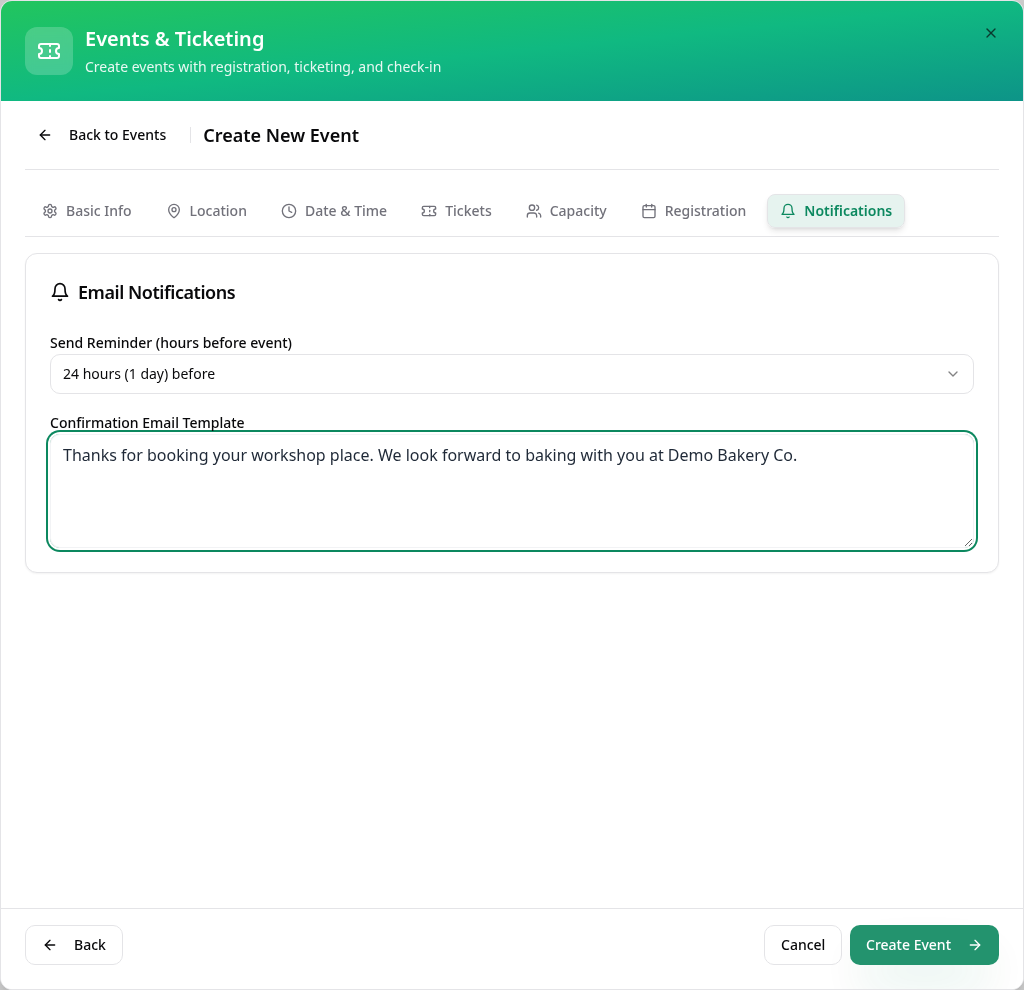Close the Events & Ticketing dialog
Viewport: 1024px width, 990px height.
click(x=990, y=33)
